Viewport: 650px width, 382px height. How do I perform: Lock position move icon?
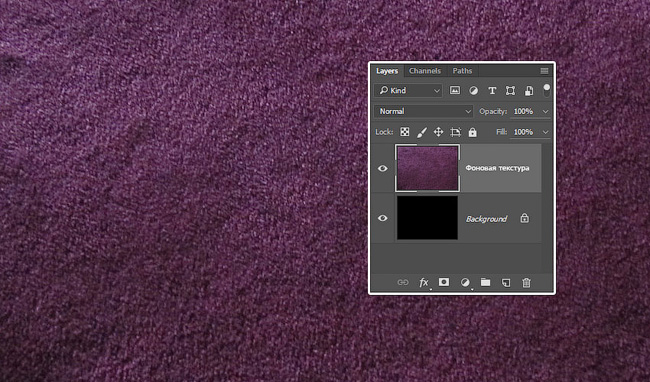tap(438, 132)
